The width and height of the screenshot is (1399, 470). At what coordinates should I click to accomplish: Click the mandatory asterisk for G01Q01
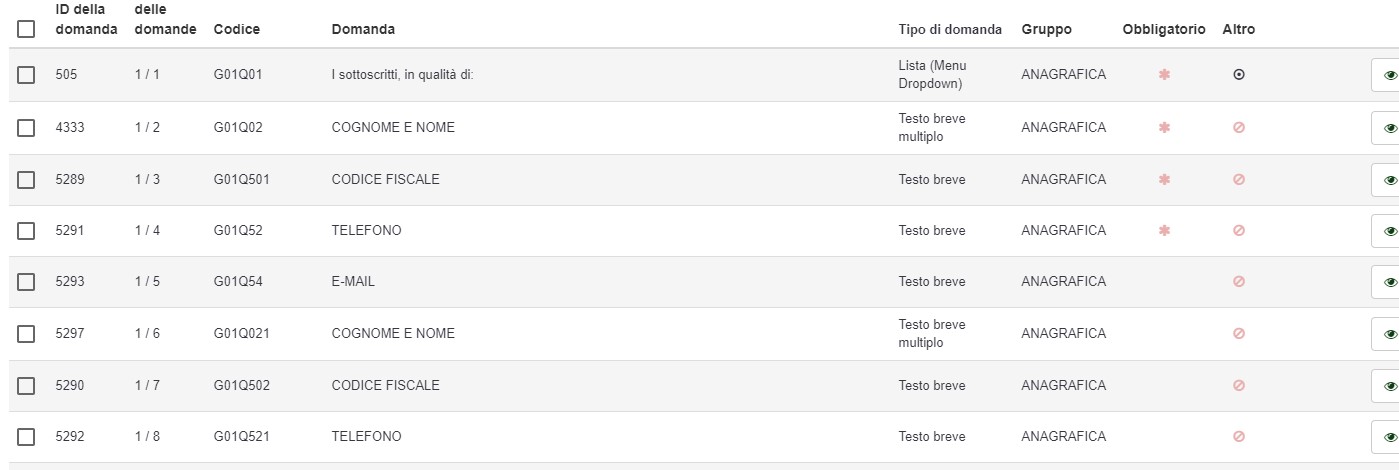(x=1164, y=75)
